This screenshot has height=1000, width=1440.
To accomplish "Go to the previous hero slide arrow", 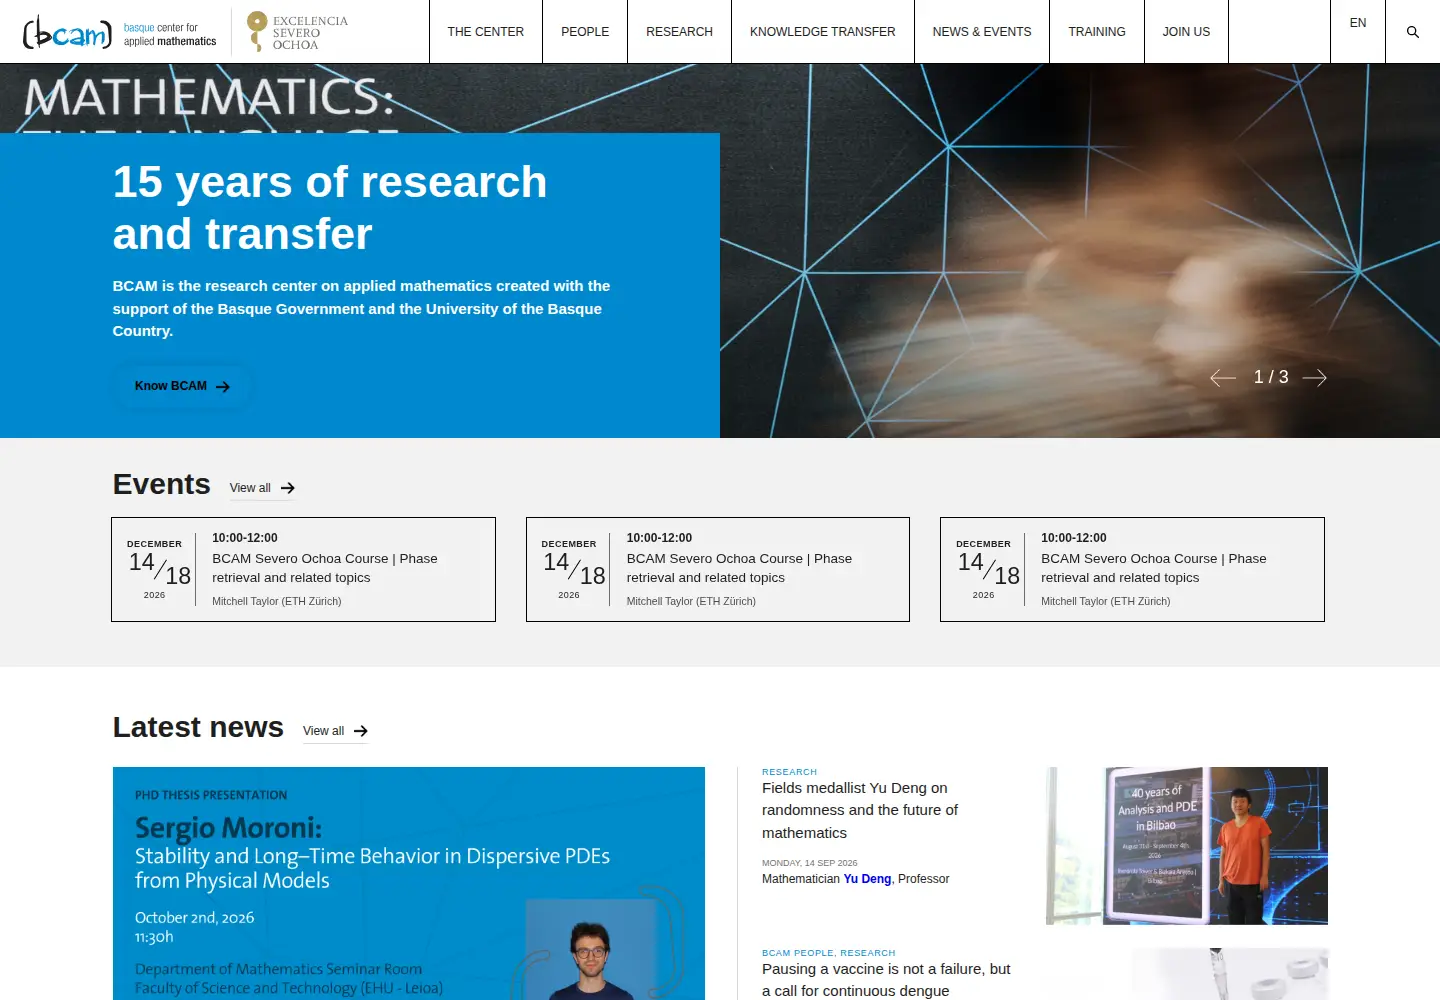I will 1223,377.
